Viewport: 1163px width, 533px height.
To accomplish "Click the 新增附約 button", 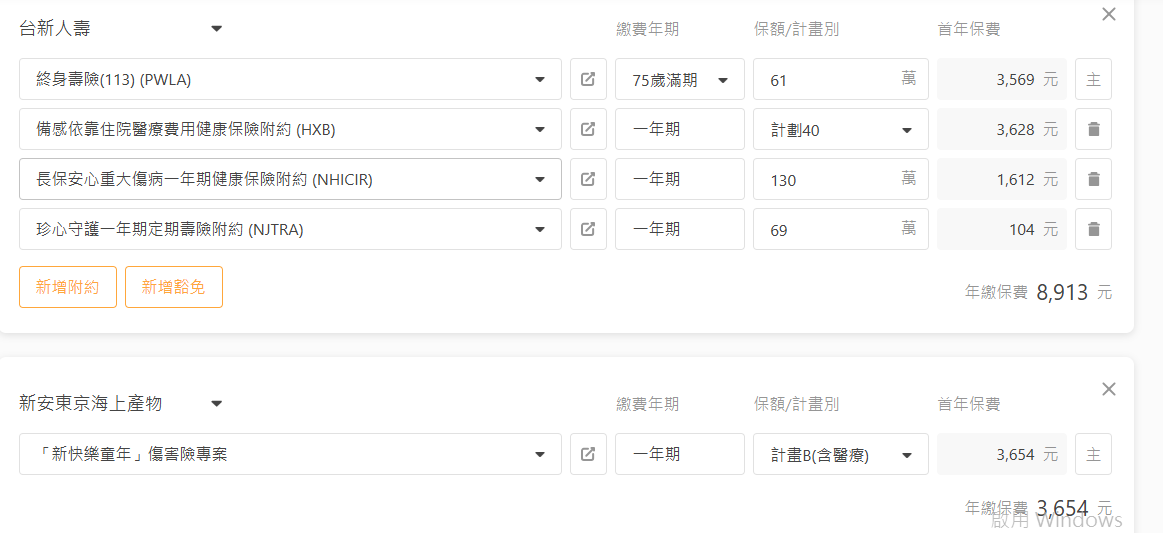I will click(67, 287).
